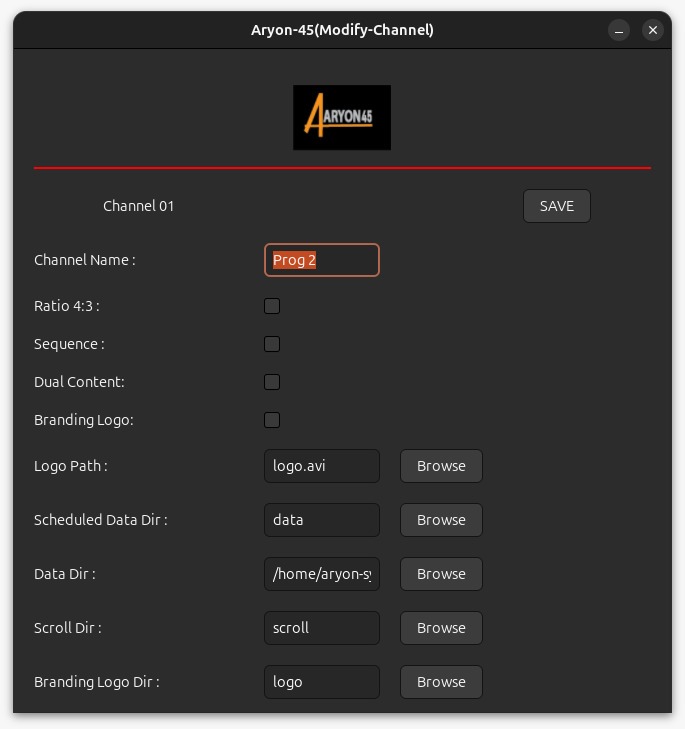Save the channel settings

click(557, 206)
